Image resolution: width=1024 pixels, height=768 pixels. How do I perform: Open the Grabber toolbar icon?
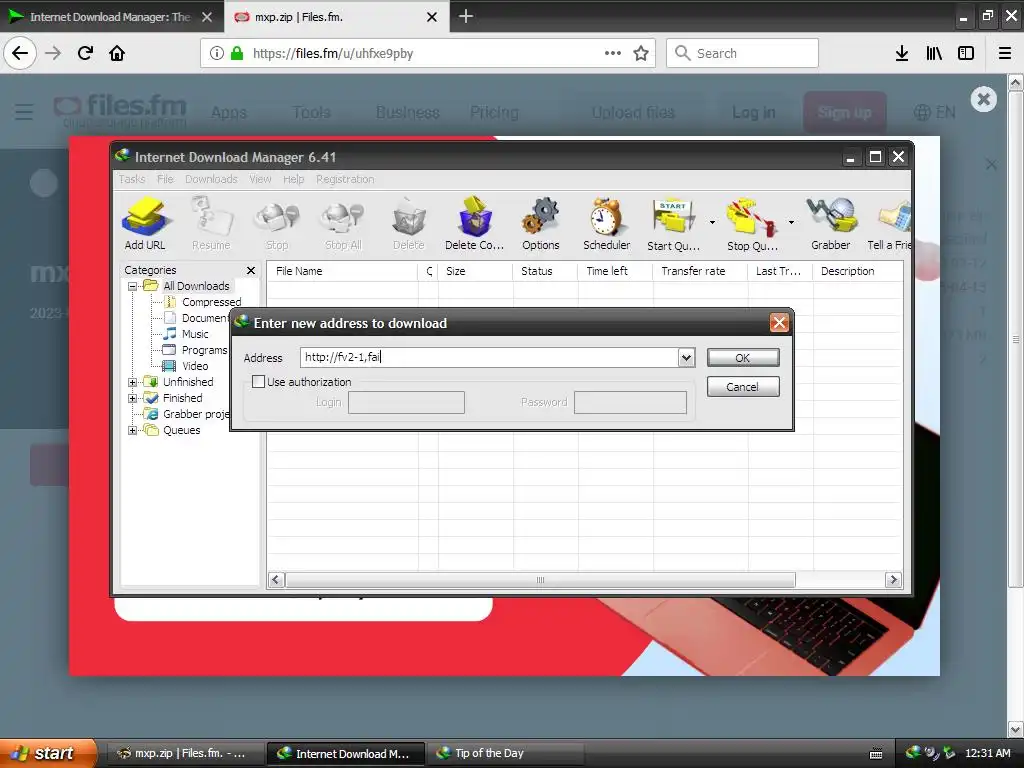point(831,224)
